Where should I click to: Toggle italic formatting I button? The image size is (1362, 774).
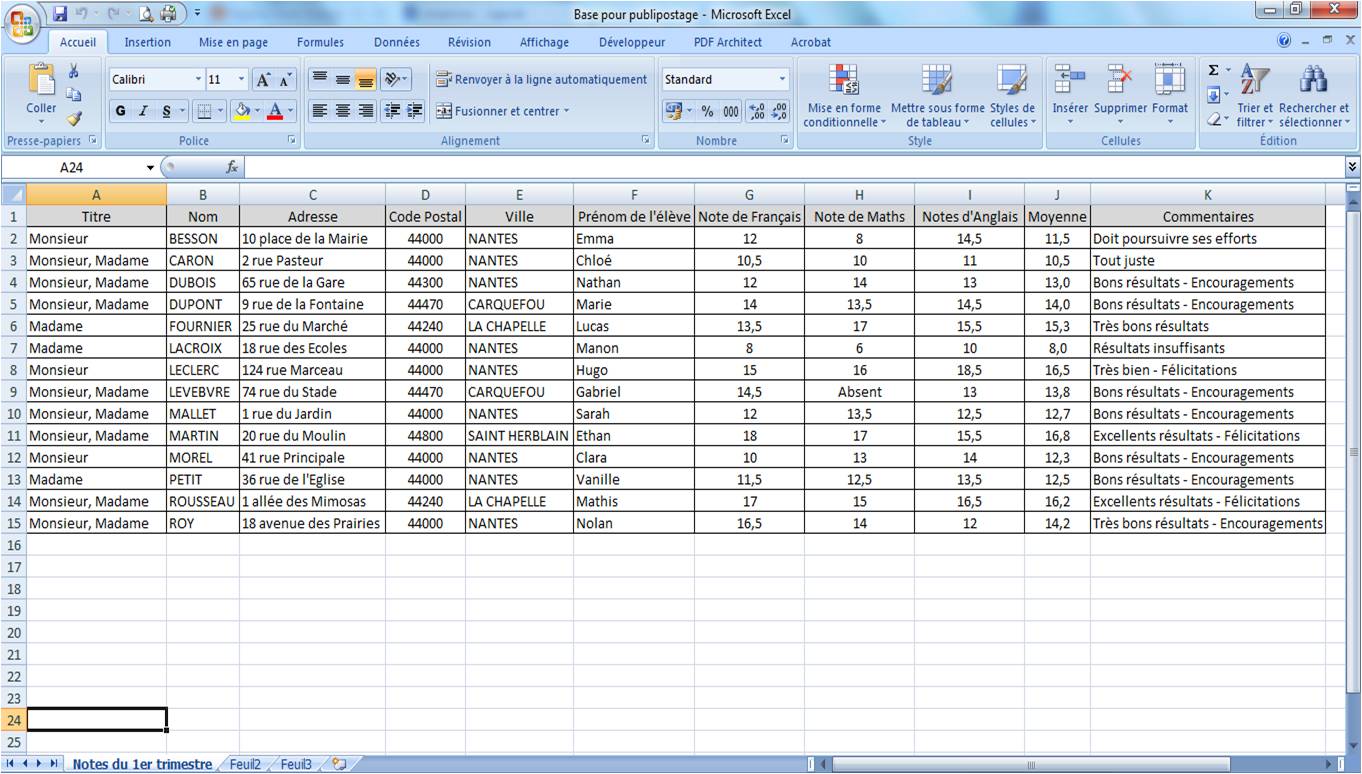pos(143,111)
